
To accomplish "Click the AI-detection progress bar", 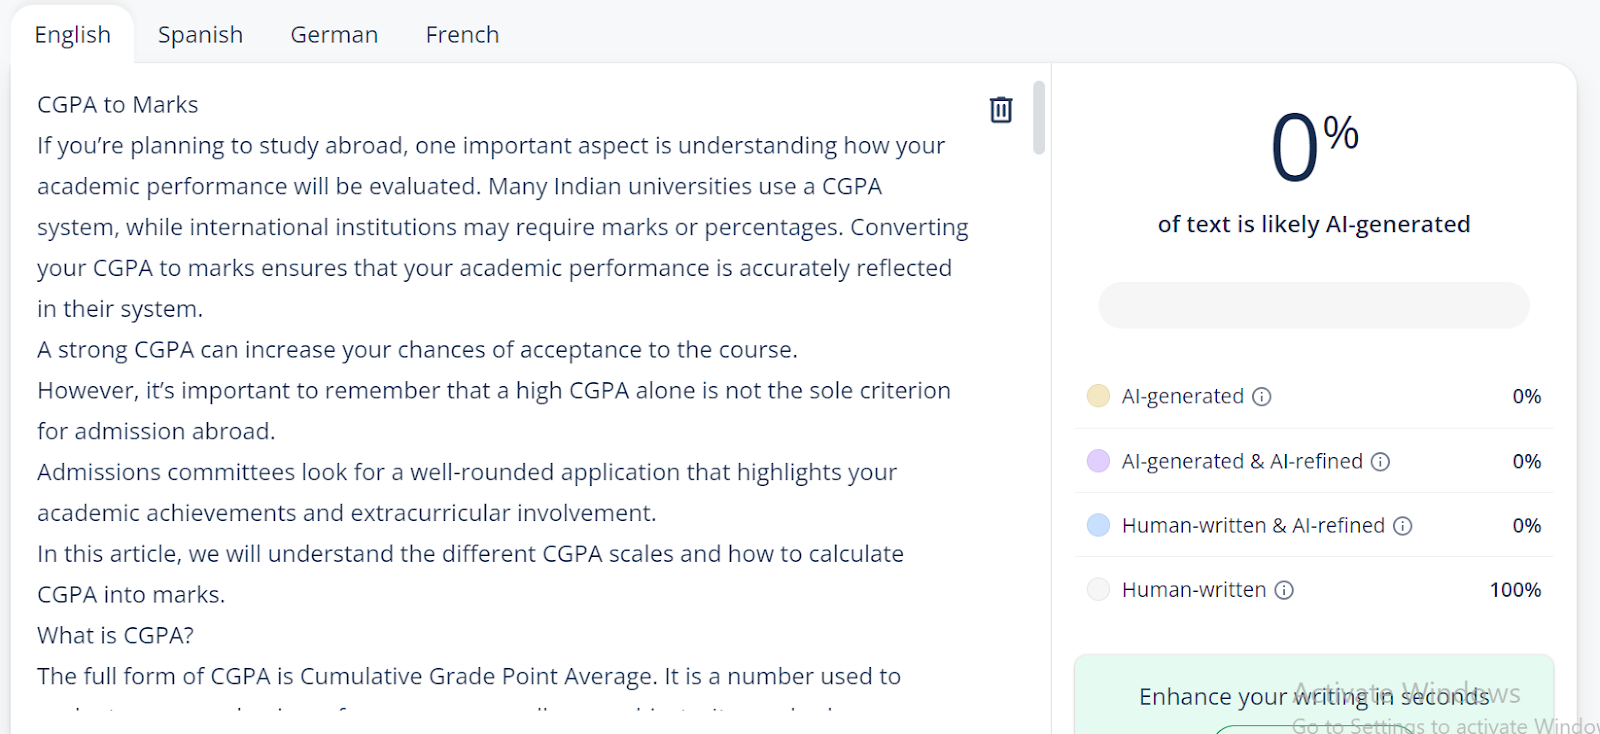I will coord(1311,305).
